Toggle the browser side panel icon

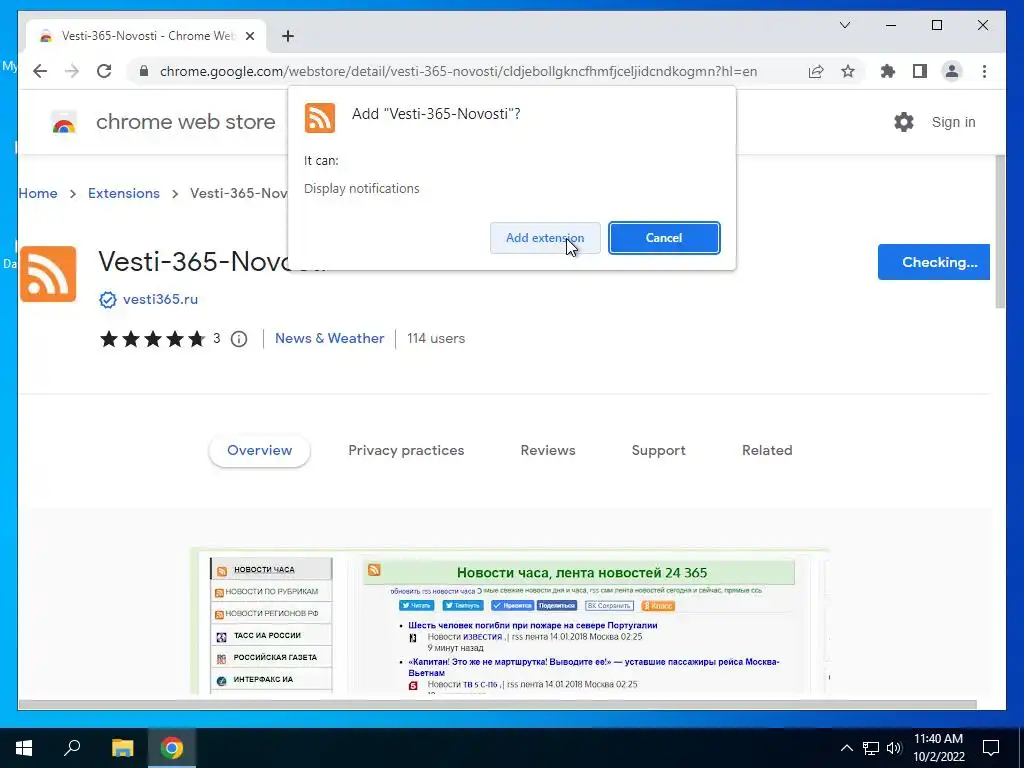pos(920,71)
